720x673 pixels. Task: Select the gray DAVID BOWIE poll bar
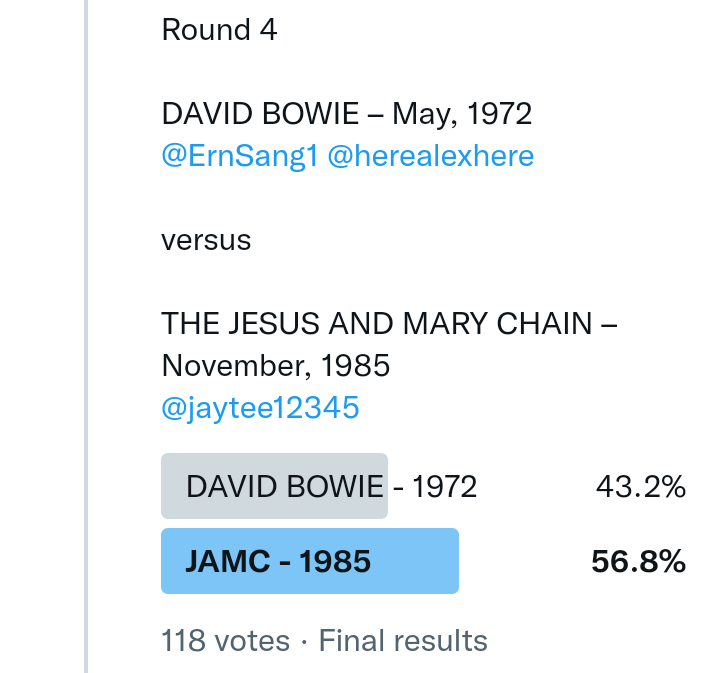click(274, 487)
